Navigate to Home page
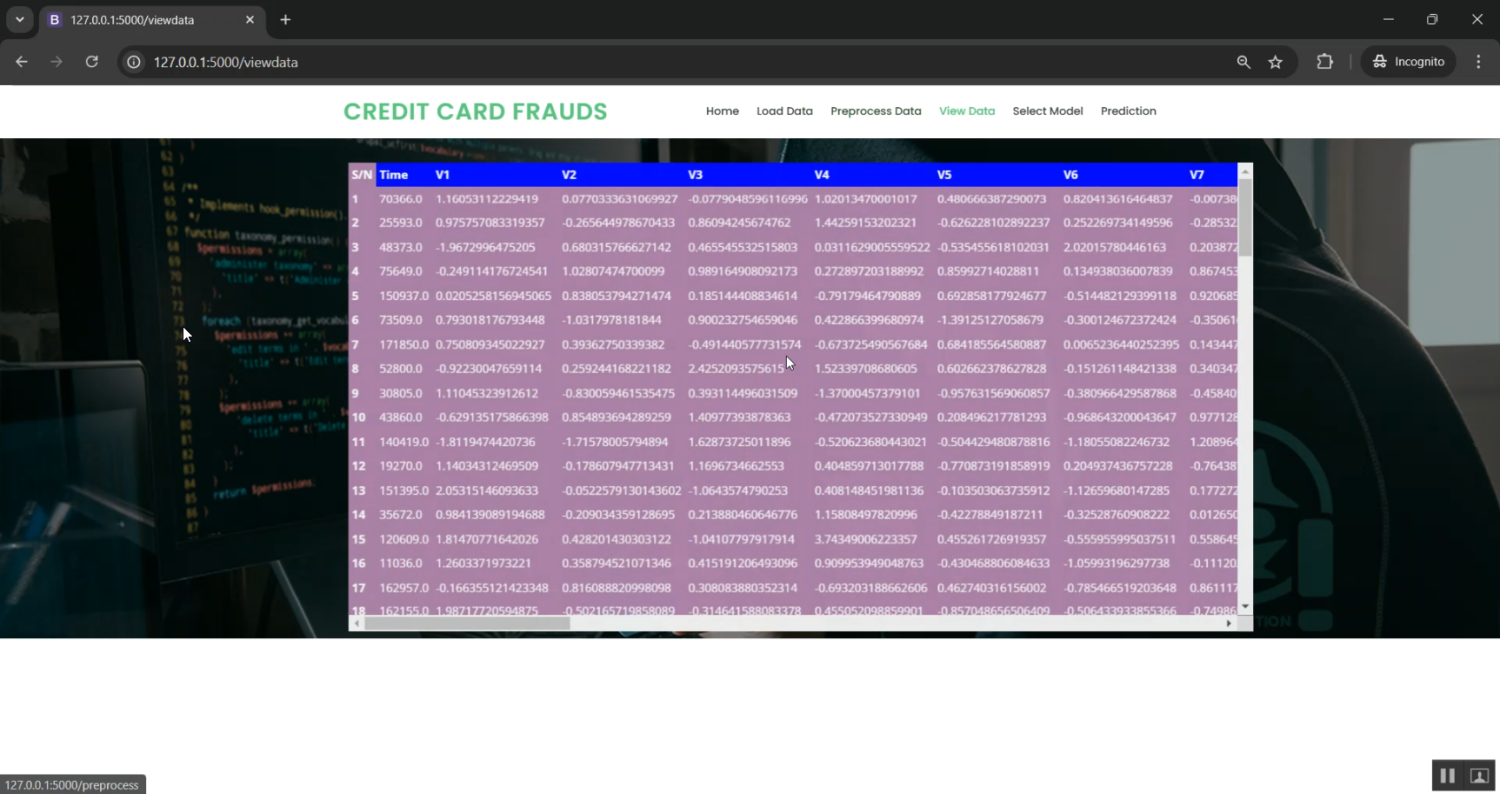The width and height of the screenshot is (1500, 794). pos(722,111)
